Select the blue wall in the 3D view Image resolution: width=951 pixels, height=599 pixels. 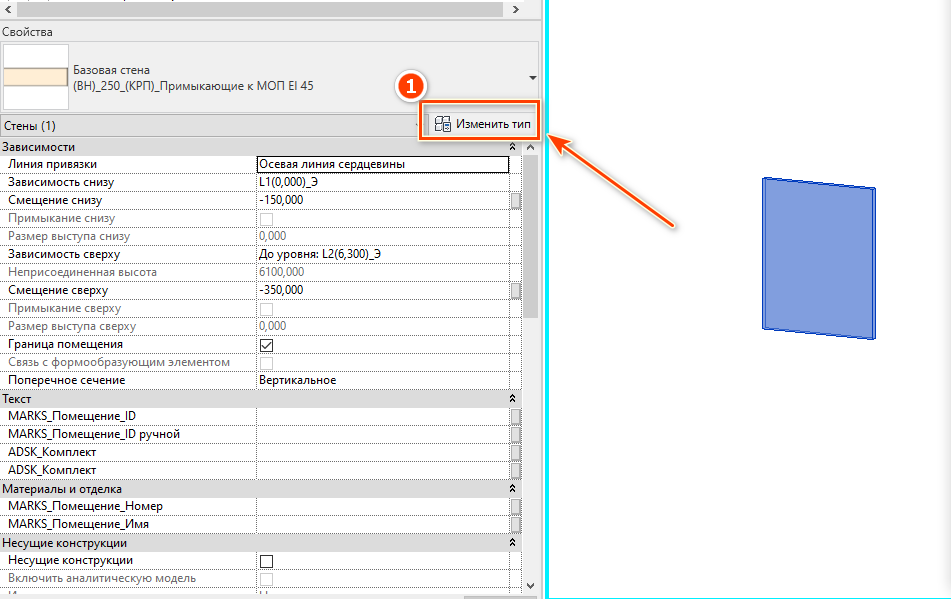coord(818,258)
